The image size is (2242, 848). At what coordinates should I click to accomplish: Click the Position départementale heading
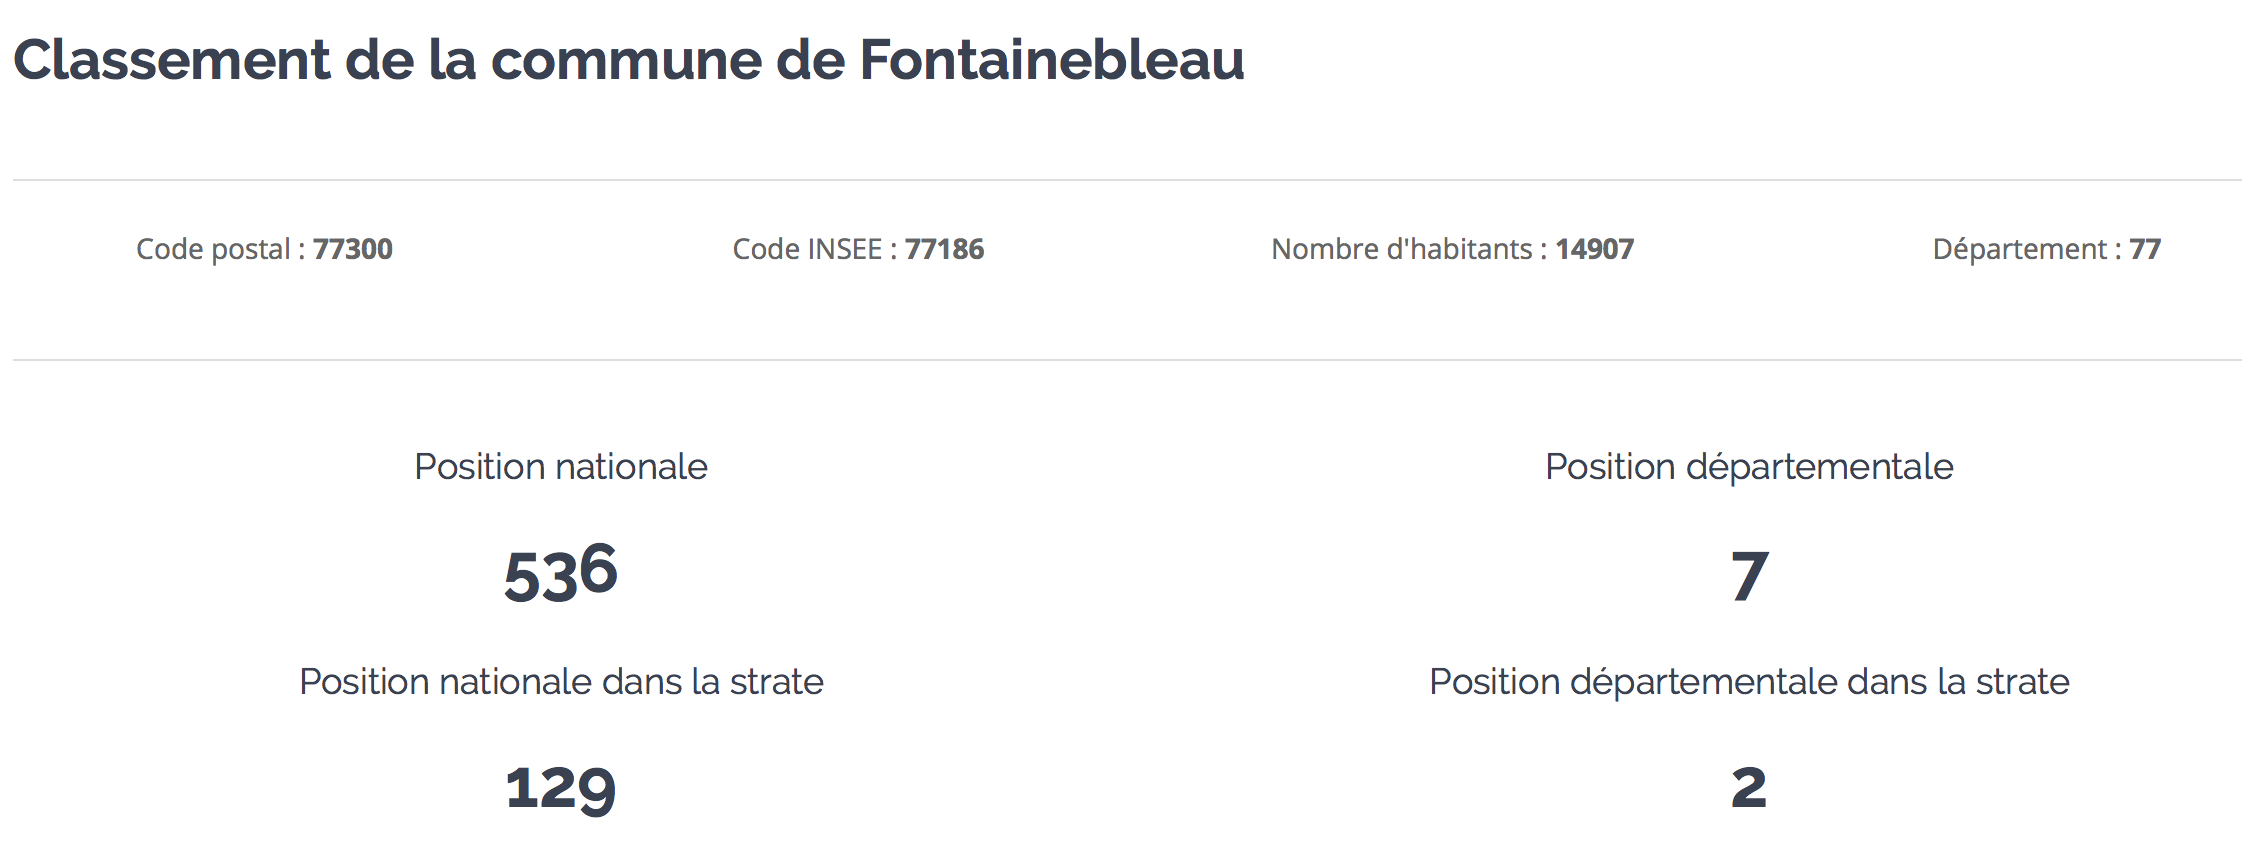tap(1749, 467)
